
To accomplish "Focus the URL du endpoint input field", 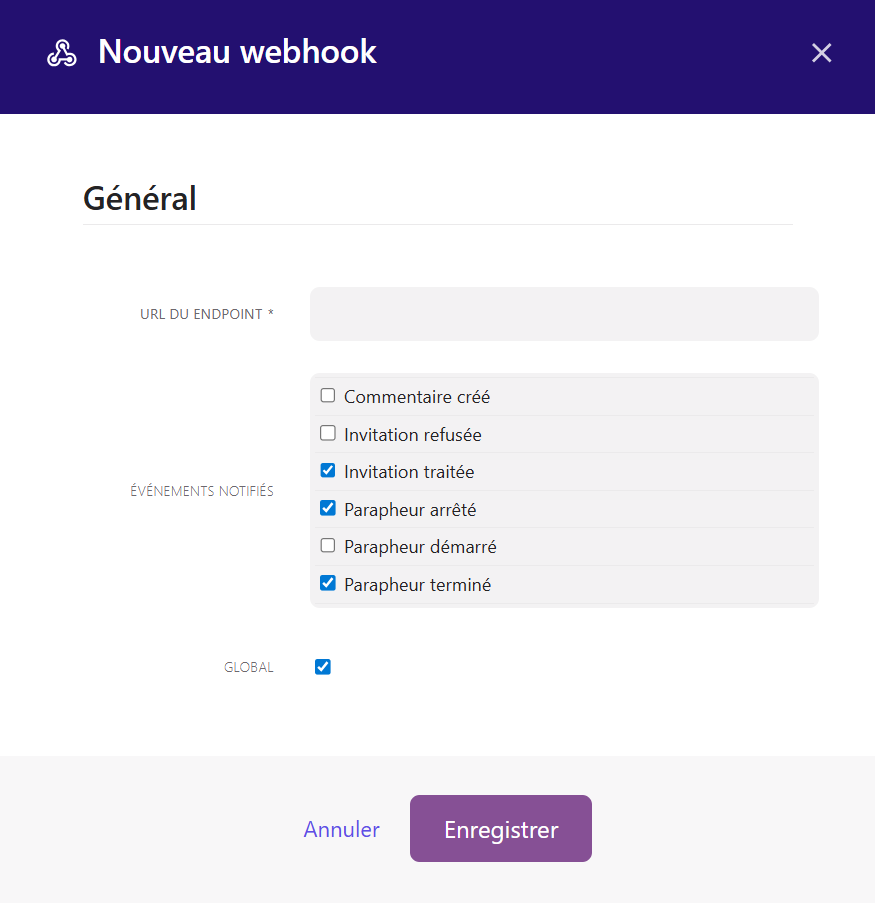I will point(564,314).
